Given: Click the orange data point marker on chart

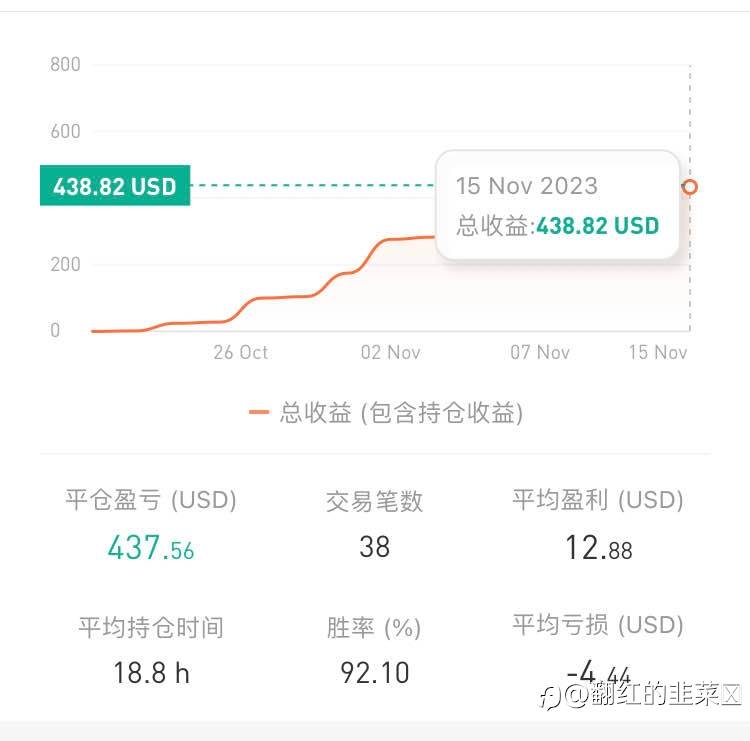Looking at the screenshot, I should [689, 187].
